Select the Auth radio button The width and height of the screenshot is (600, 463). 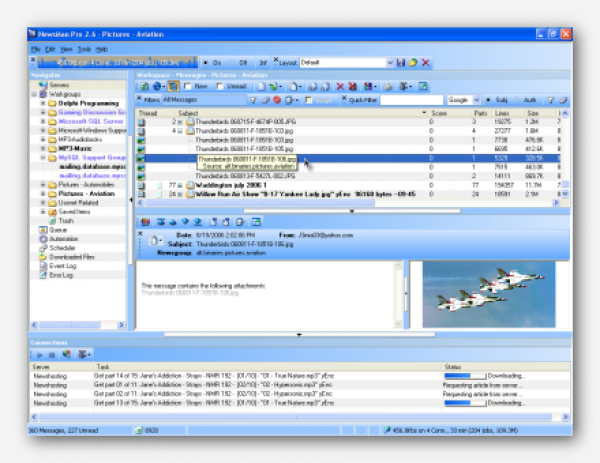pyautogui.click(x=516, y=100)
